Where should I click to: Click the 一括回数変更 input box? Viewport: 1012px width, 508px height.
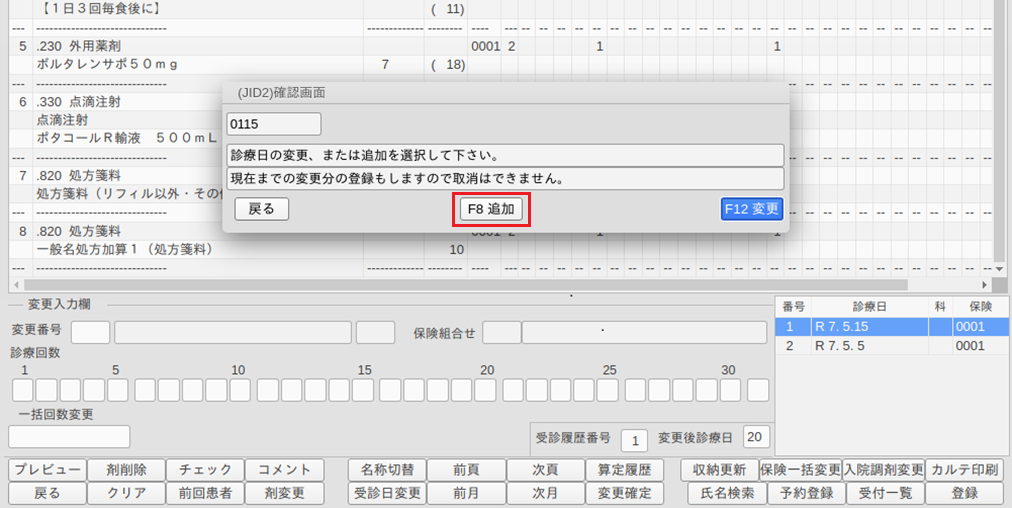[x=69, y=437]
